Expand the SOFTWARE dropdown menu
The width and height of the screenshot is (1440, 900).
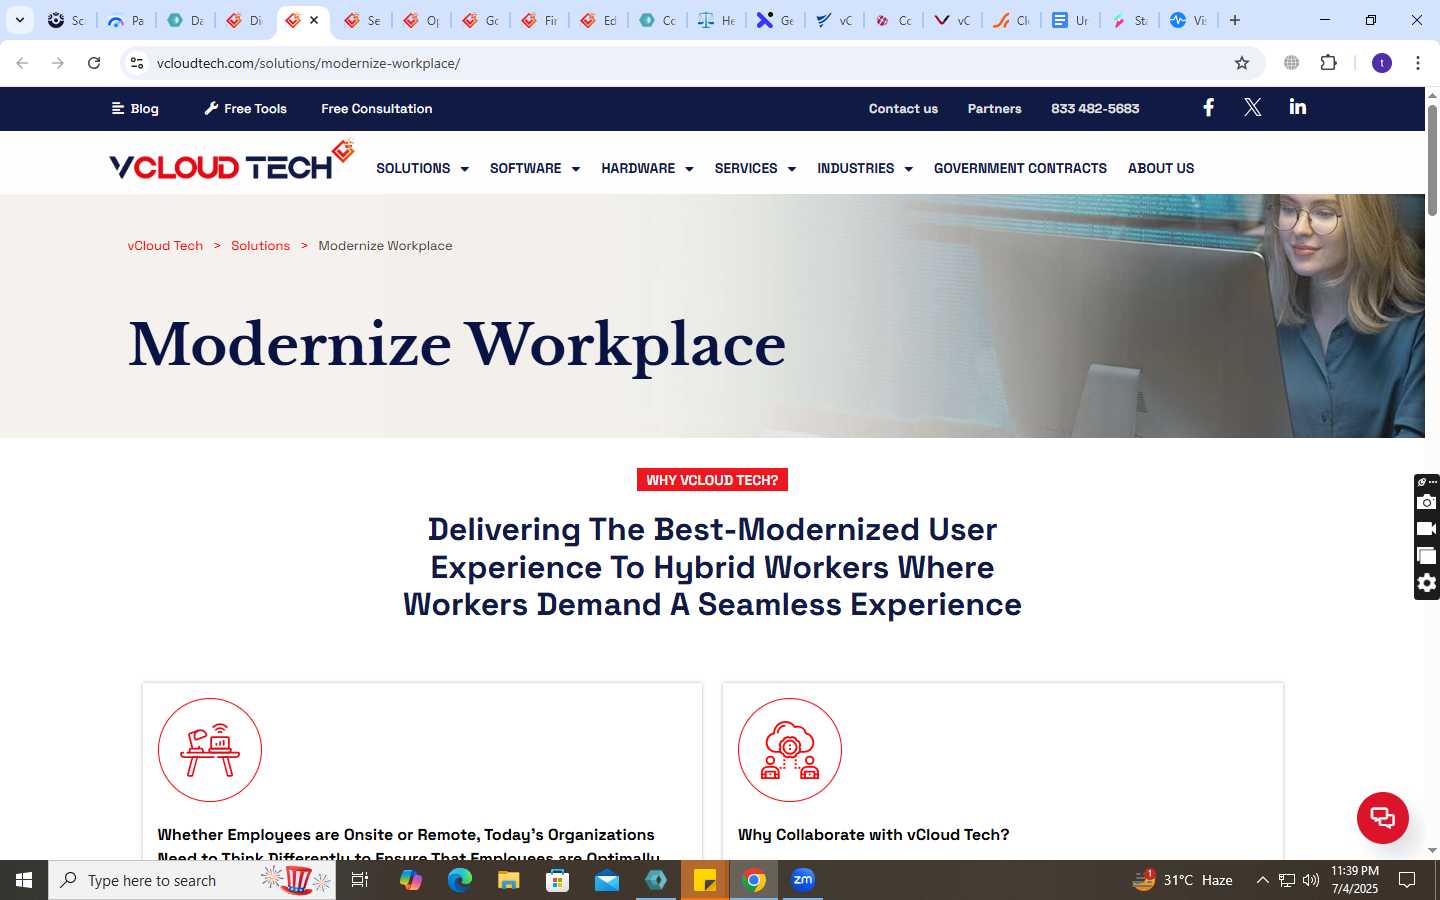[535, 168]
